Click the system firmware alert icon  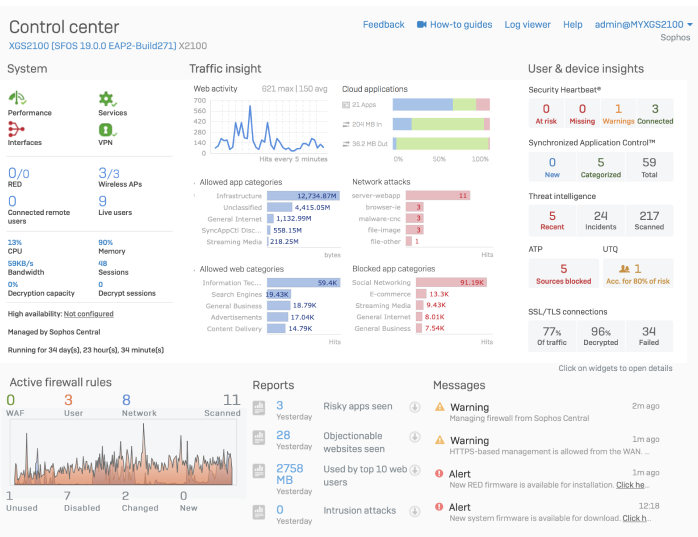click(439, 506)
